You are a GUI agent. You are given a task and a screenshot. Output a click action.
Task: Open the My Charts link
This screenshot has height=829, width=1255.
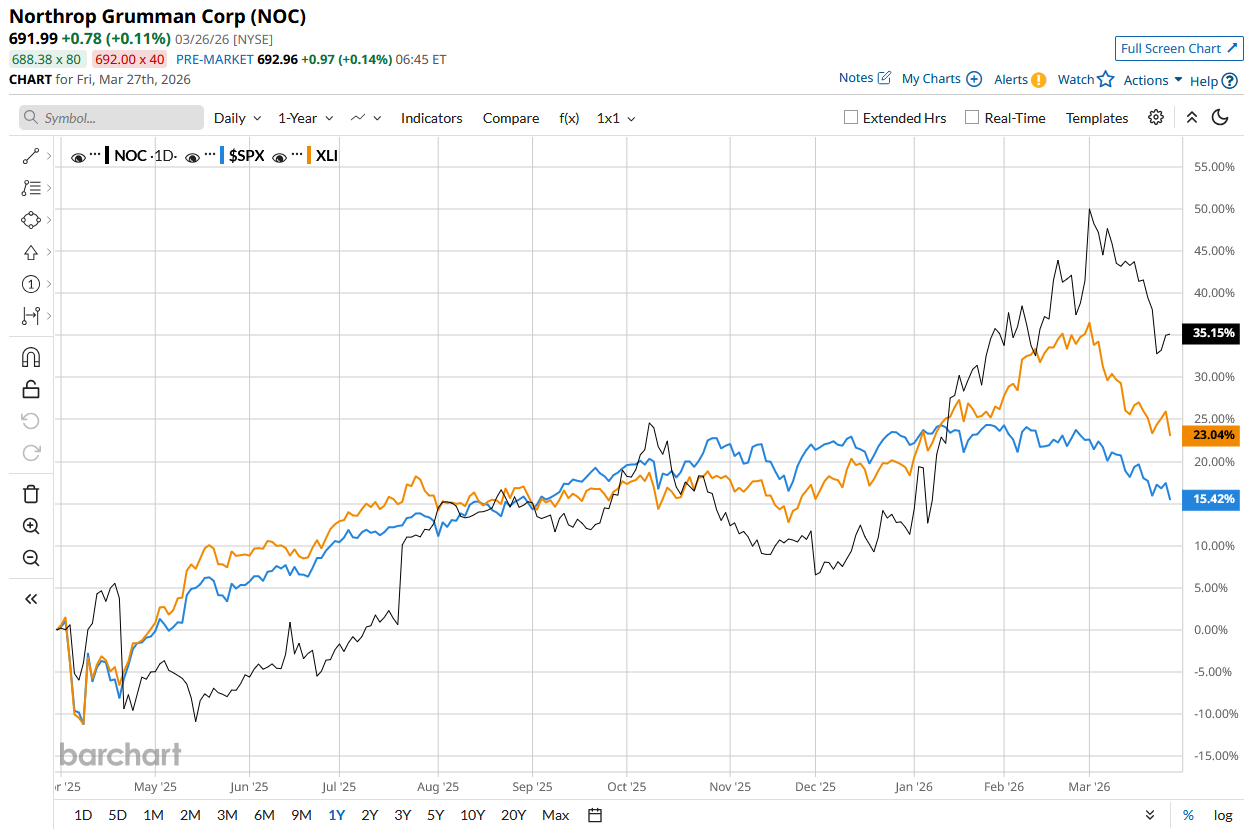[931, 78]
